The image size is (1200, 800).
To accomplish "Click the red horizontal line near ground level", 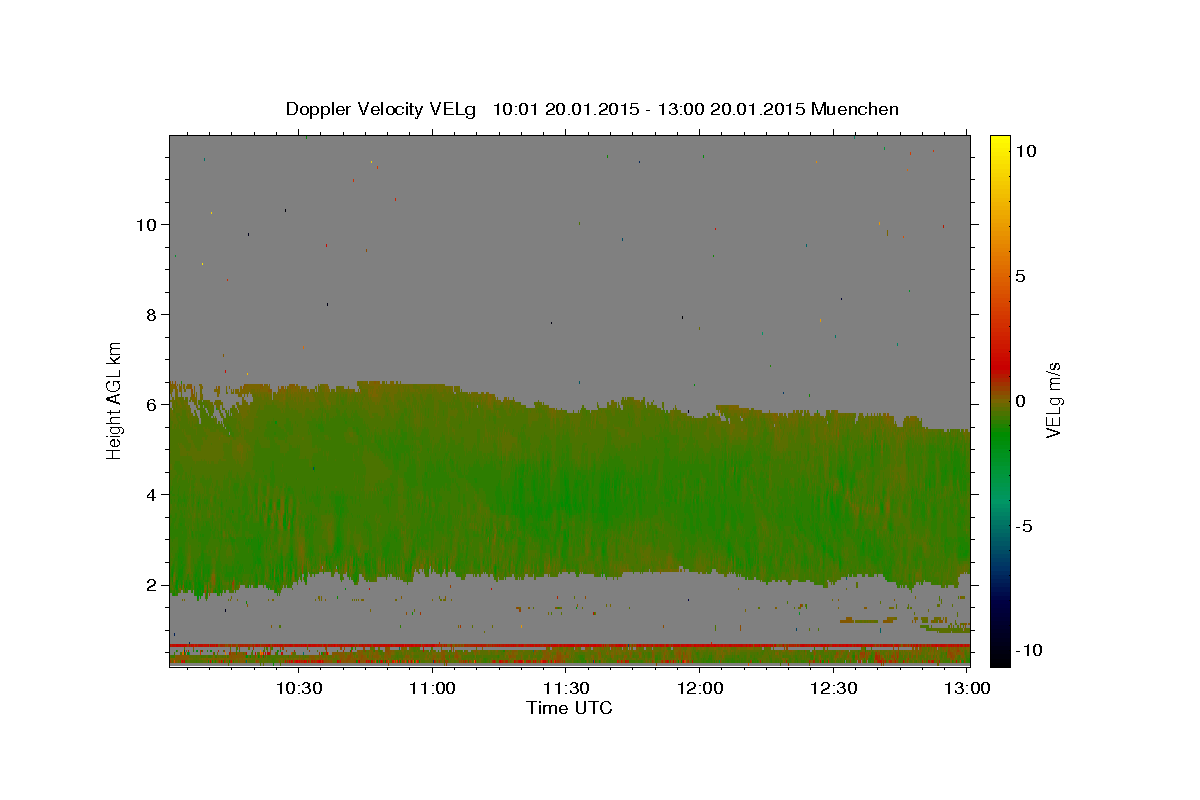I will click(569, 645).
